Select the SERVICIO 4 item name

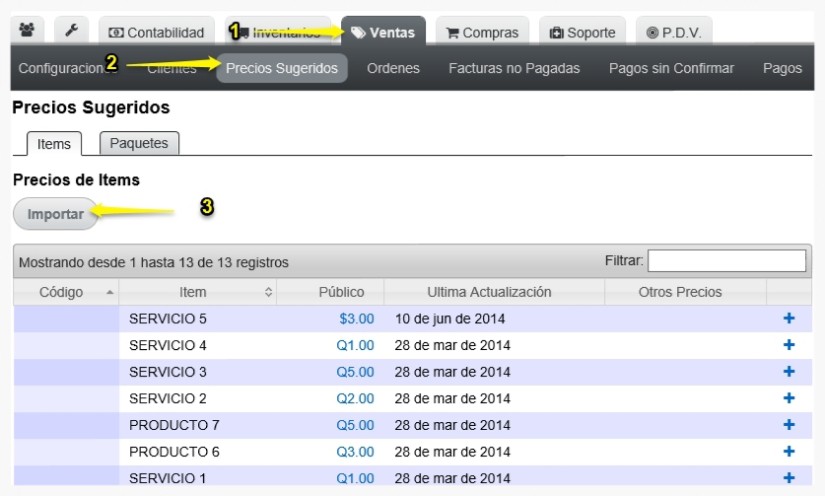click(168, 345)
